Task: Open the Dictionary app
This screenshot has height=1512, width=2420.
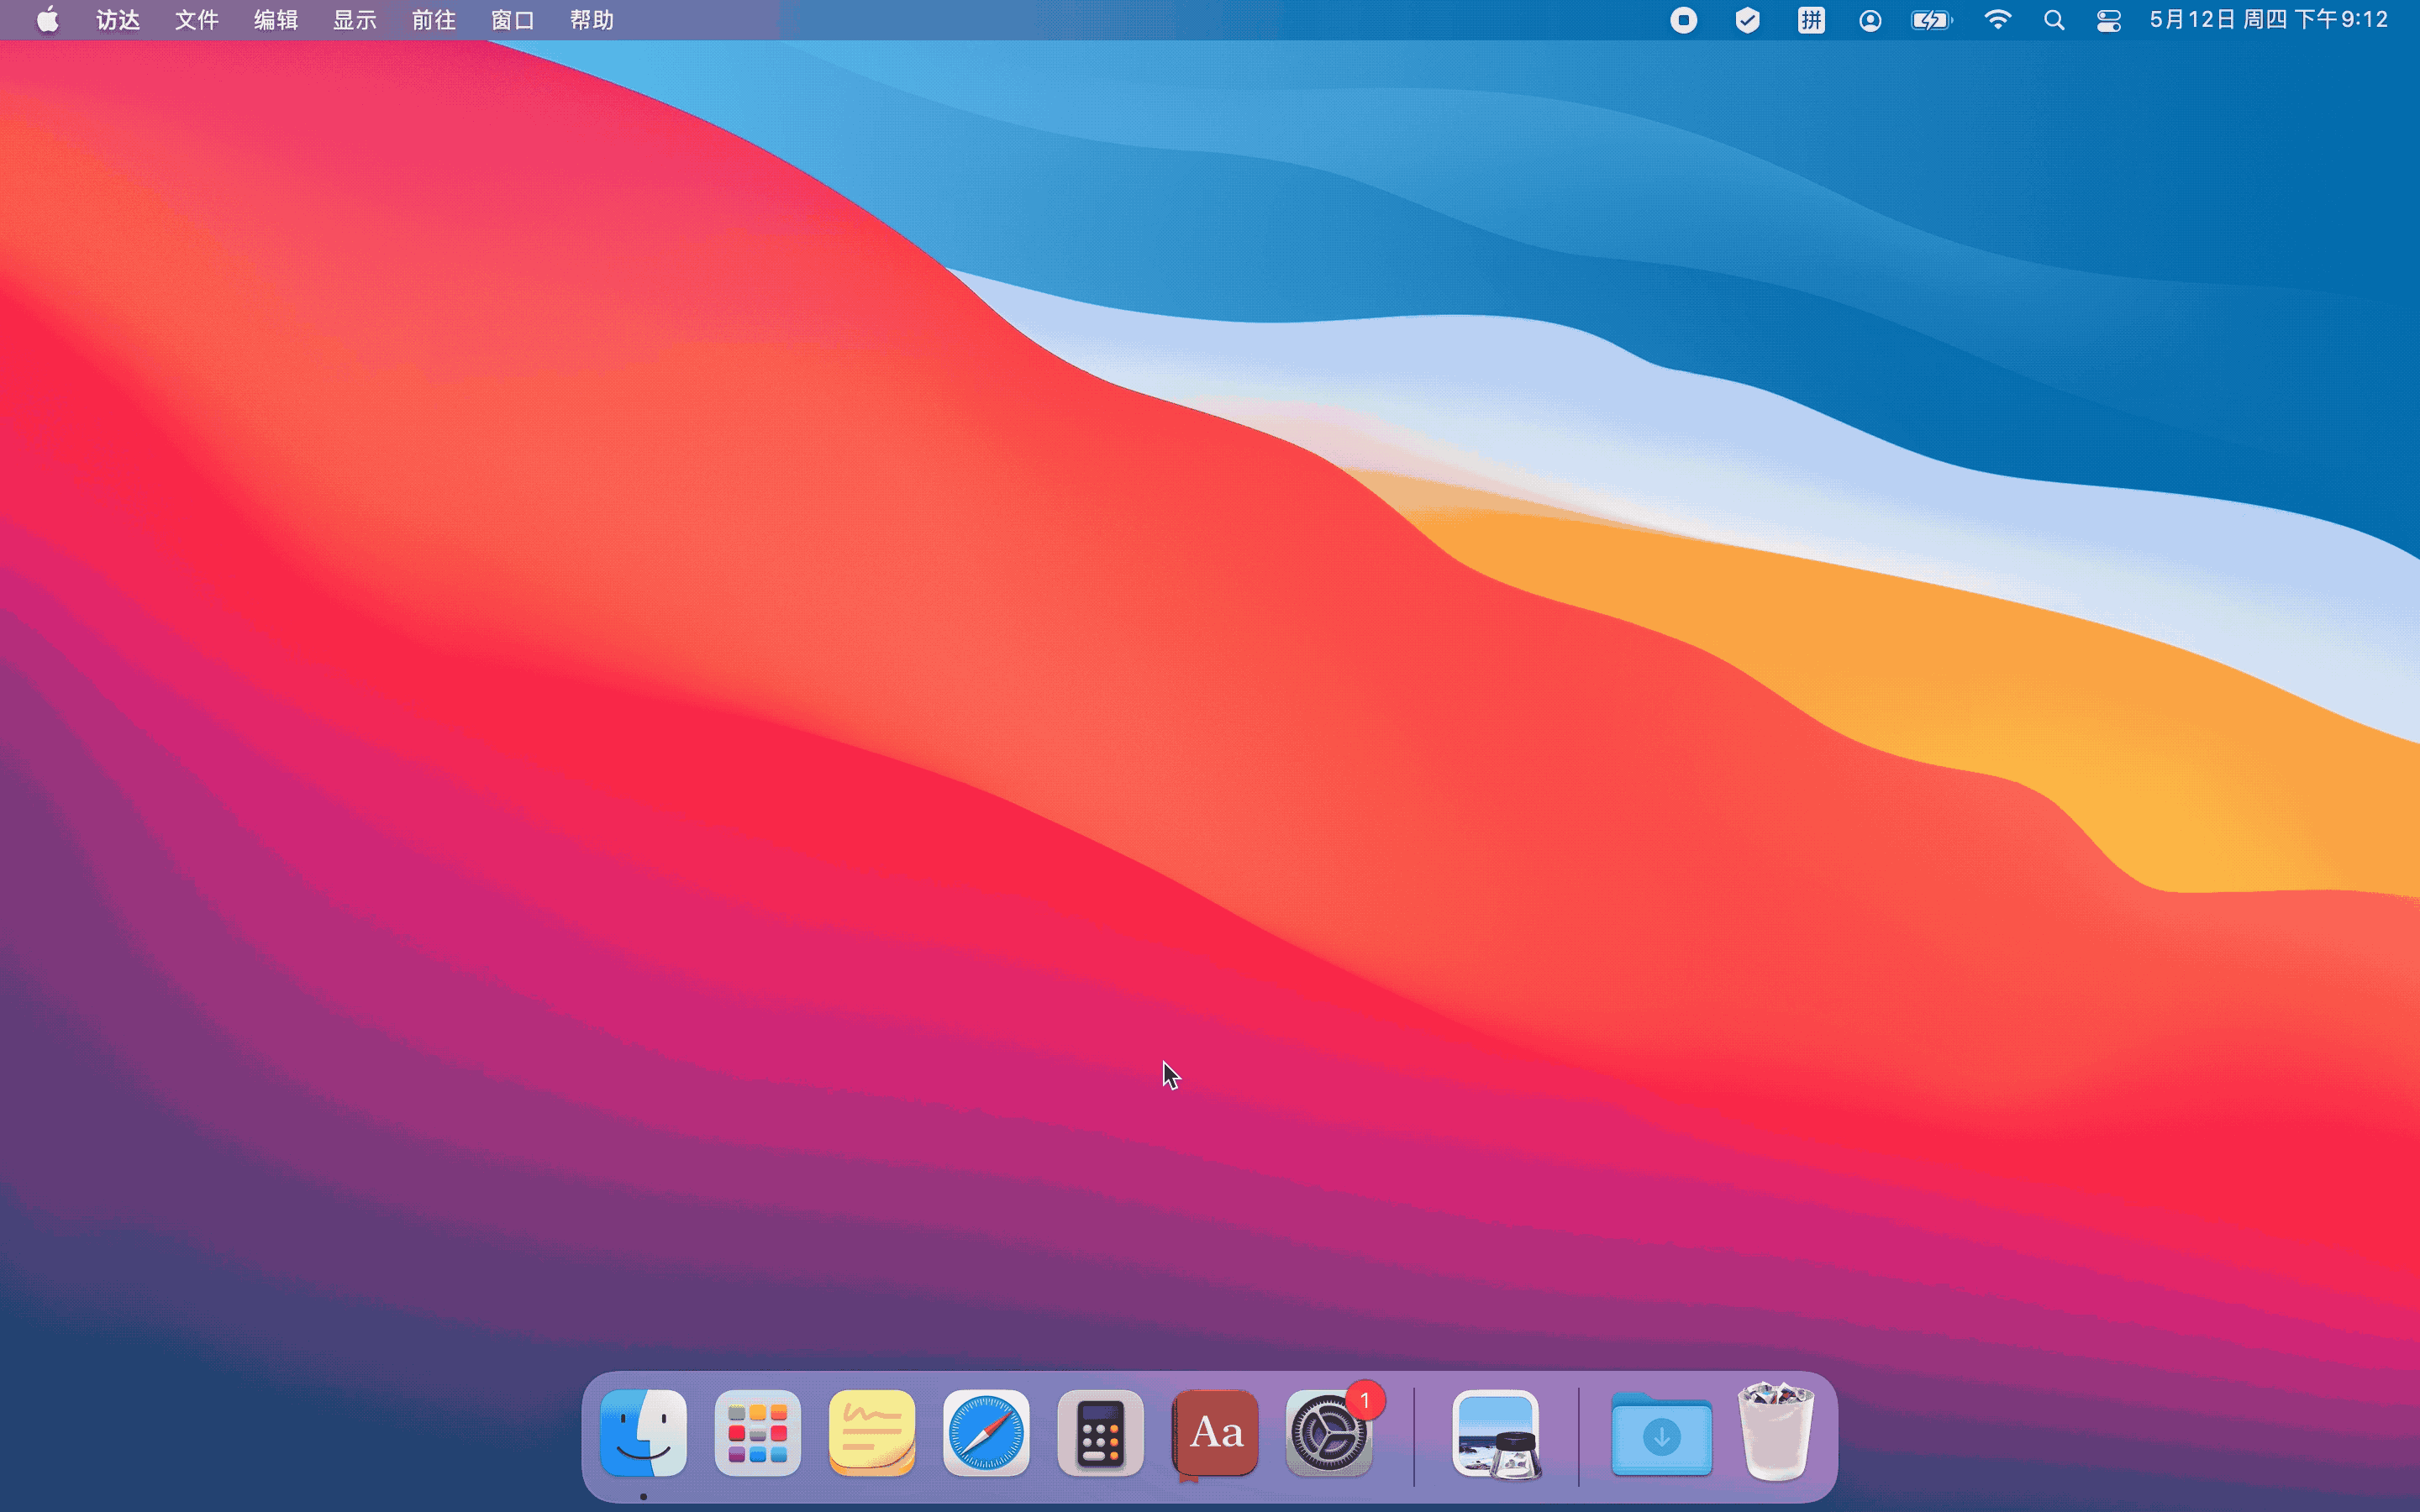Action: tap(1215, 1433)
